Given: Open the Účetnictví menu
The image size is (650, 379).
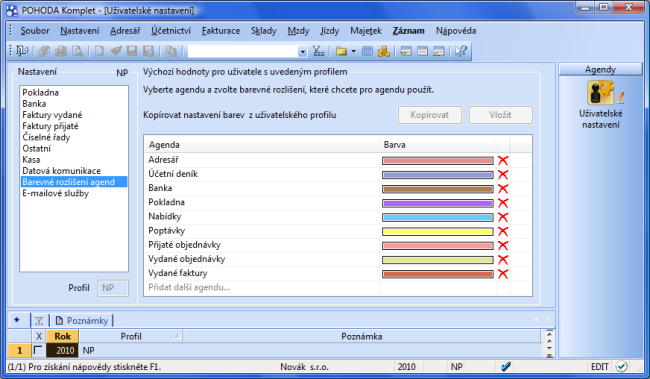Looking at the screenshot, I should click(171, 31).
